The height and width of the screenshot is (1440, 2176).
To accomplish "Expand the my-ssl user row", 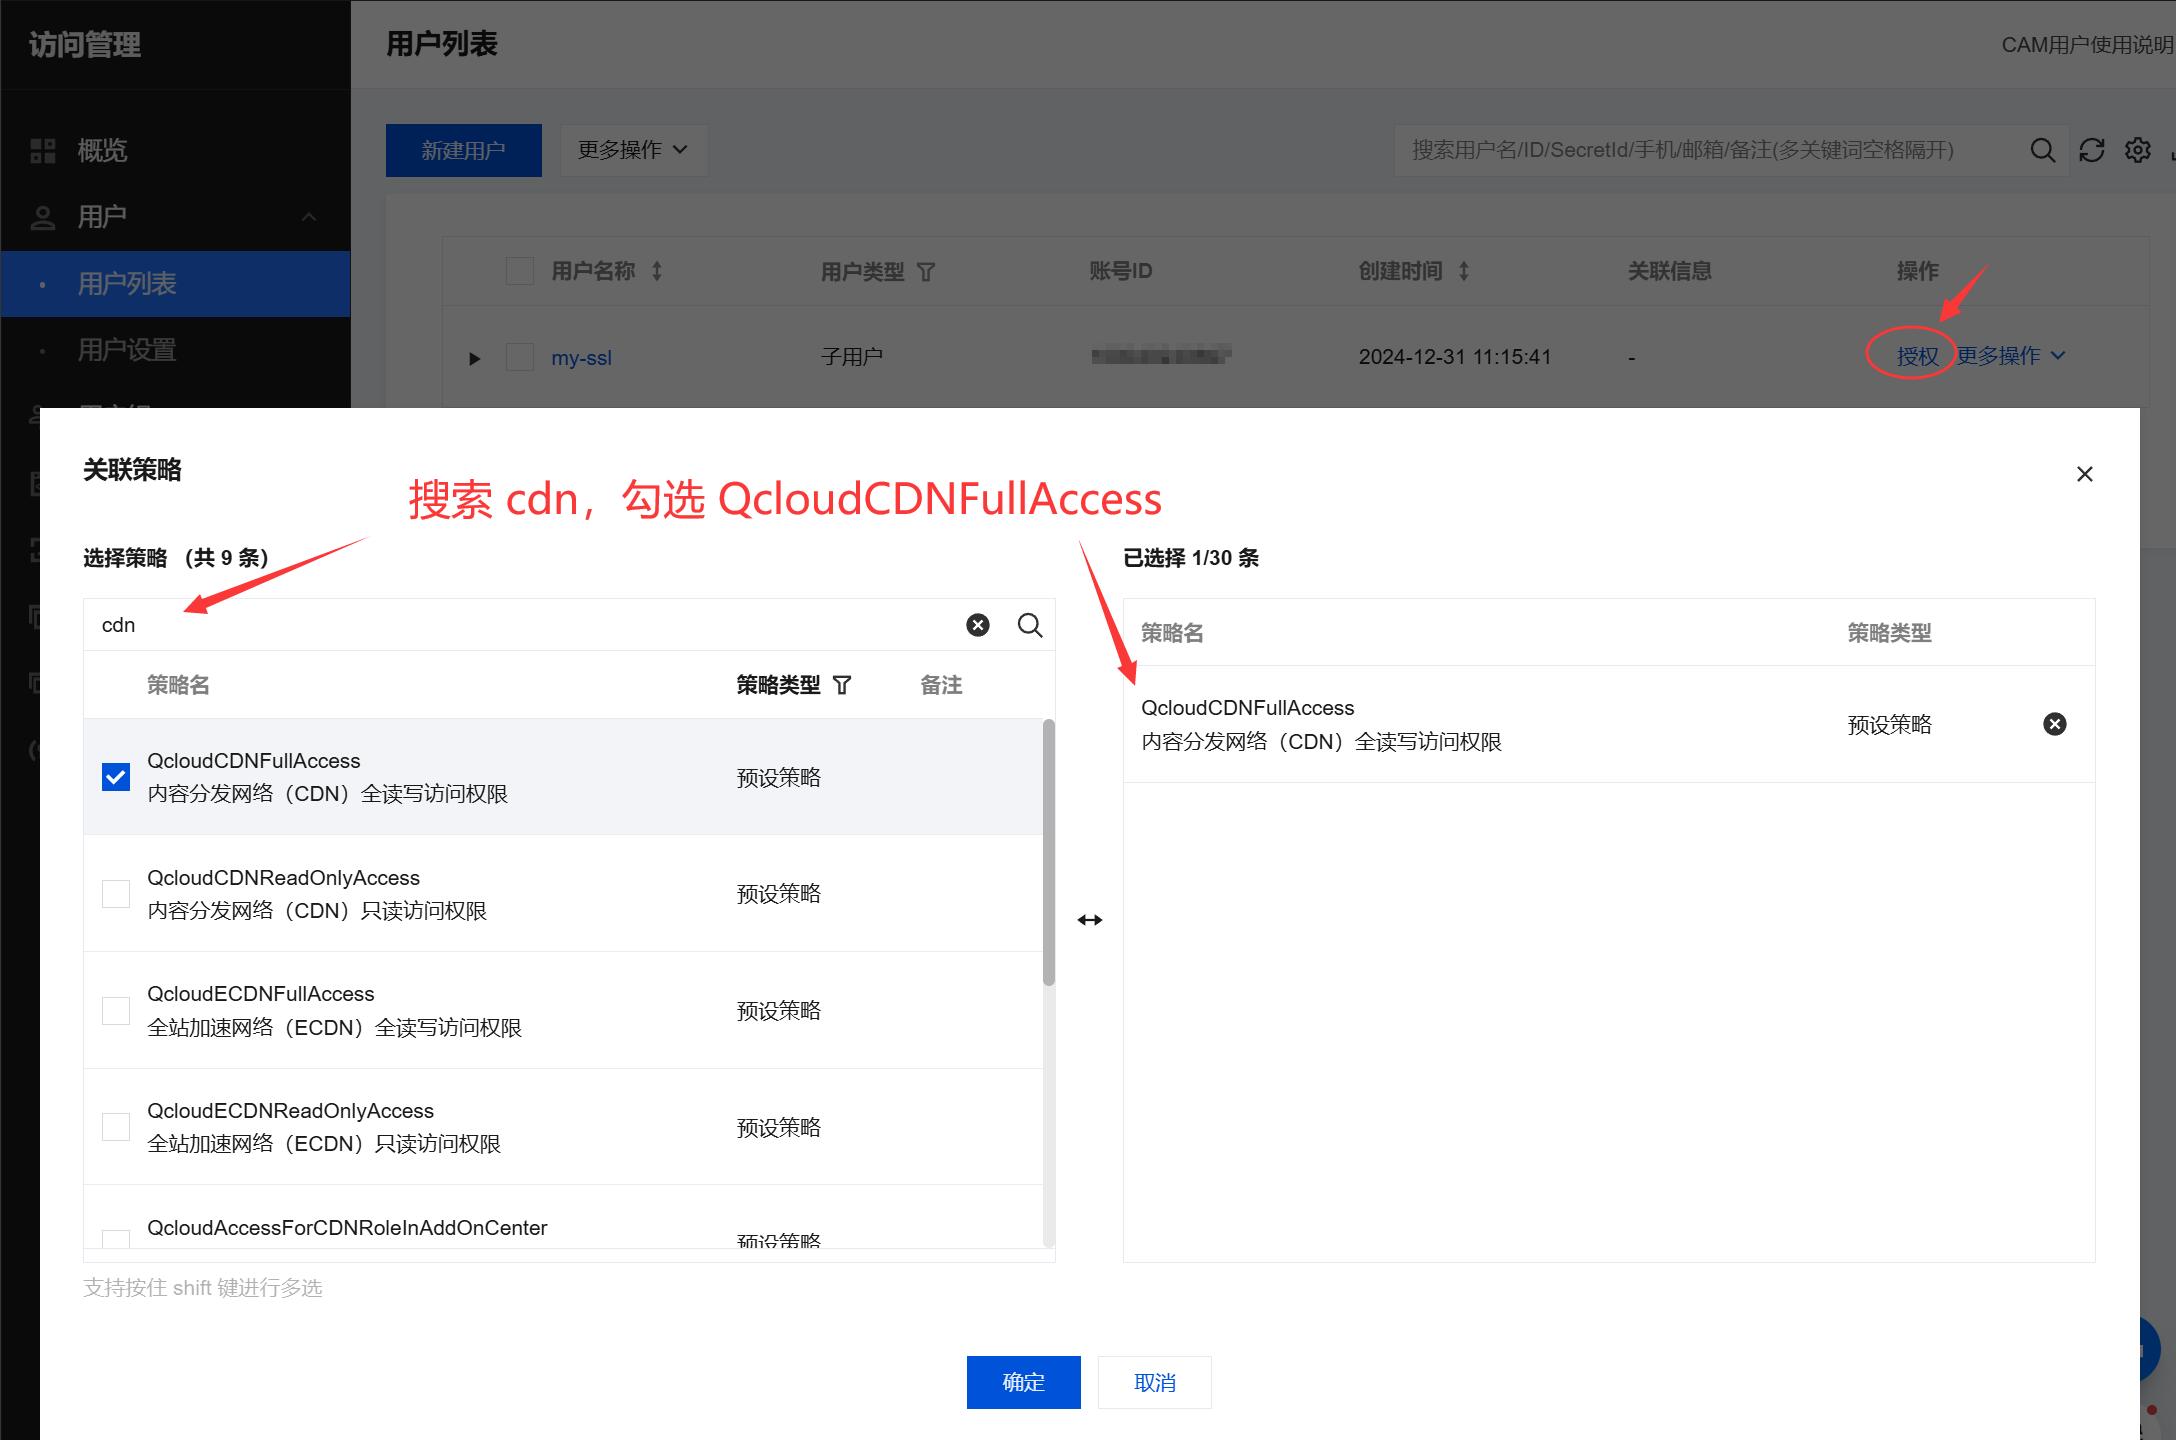I will point(475,358).
